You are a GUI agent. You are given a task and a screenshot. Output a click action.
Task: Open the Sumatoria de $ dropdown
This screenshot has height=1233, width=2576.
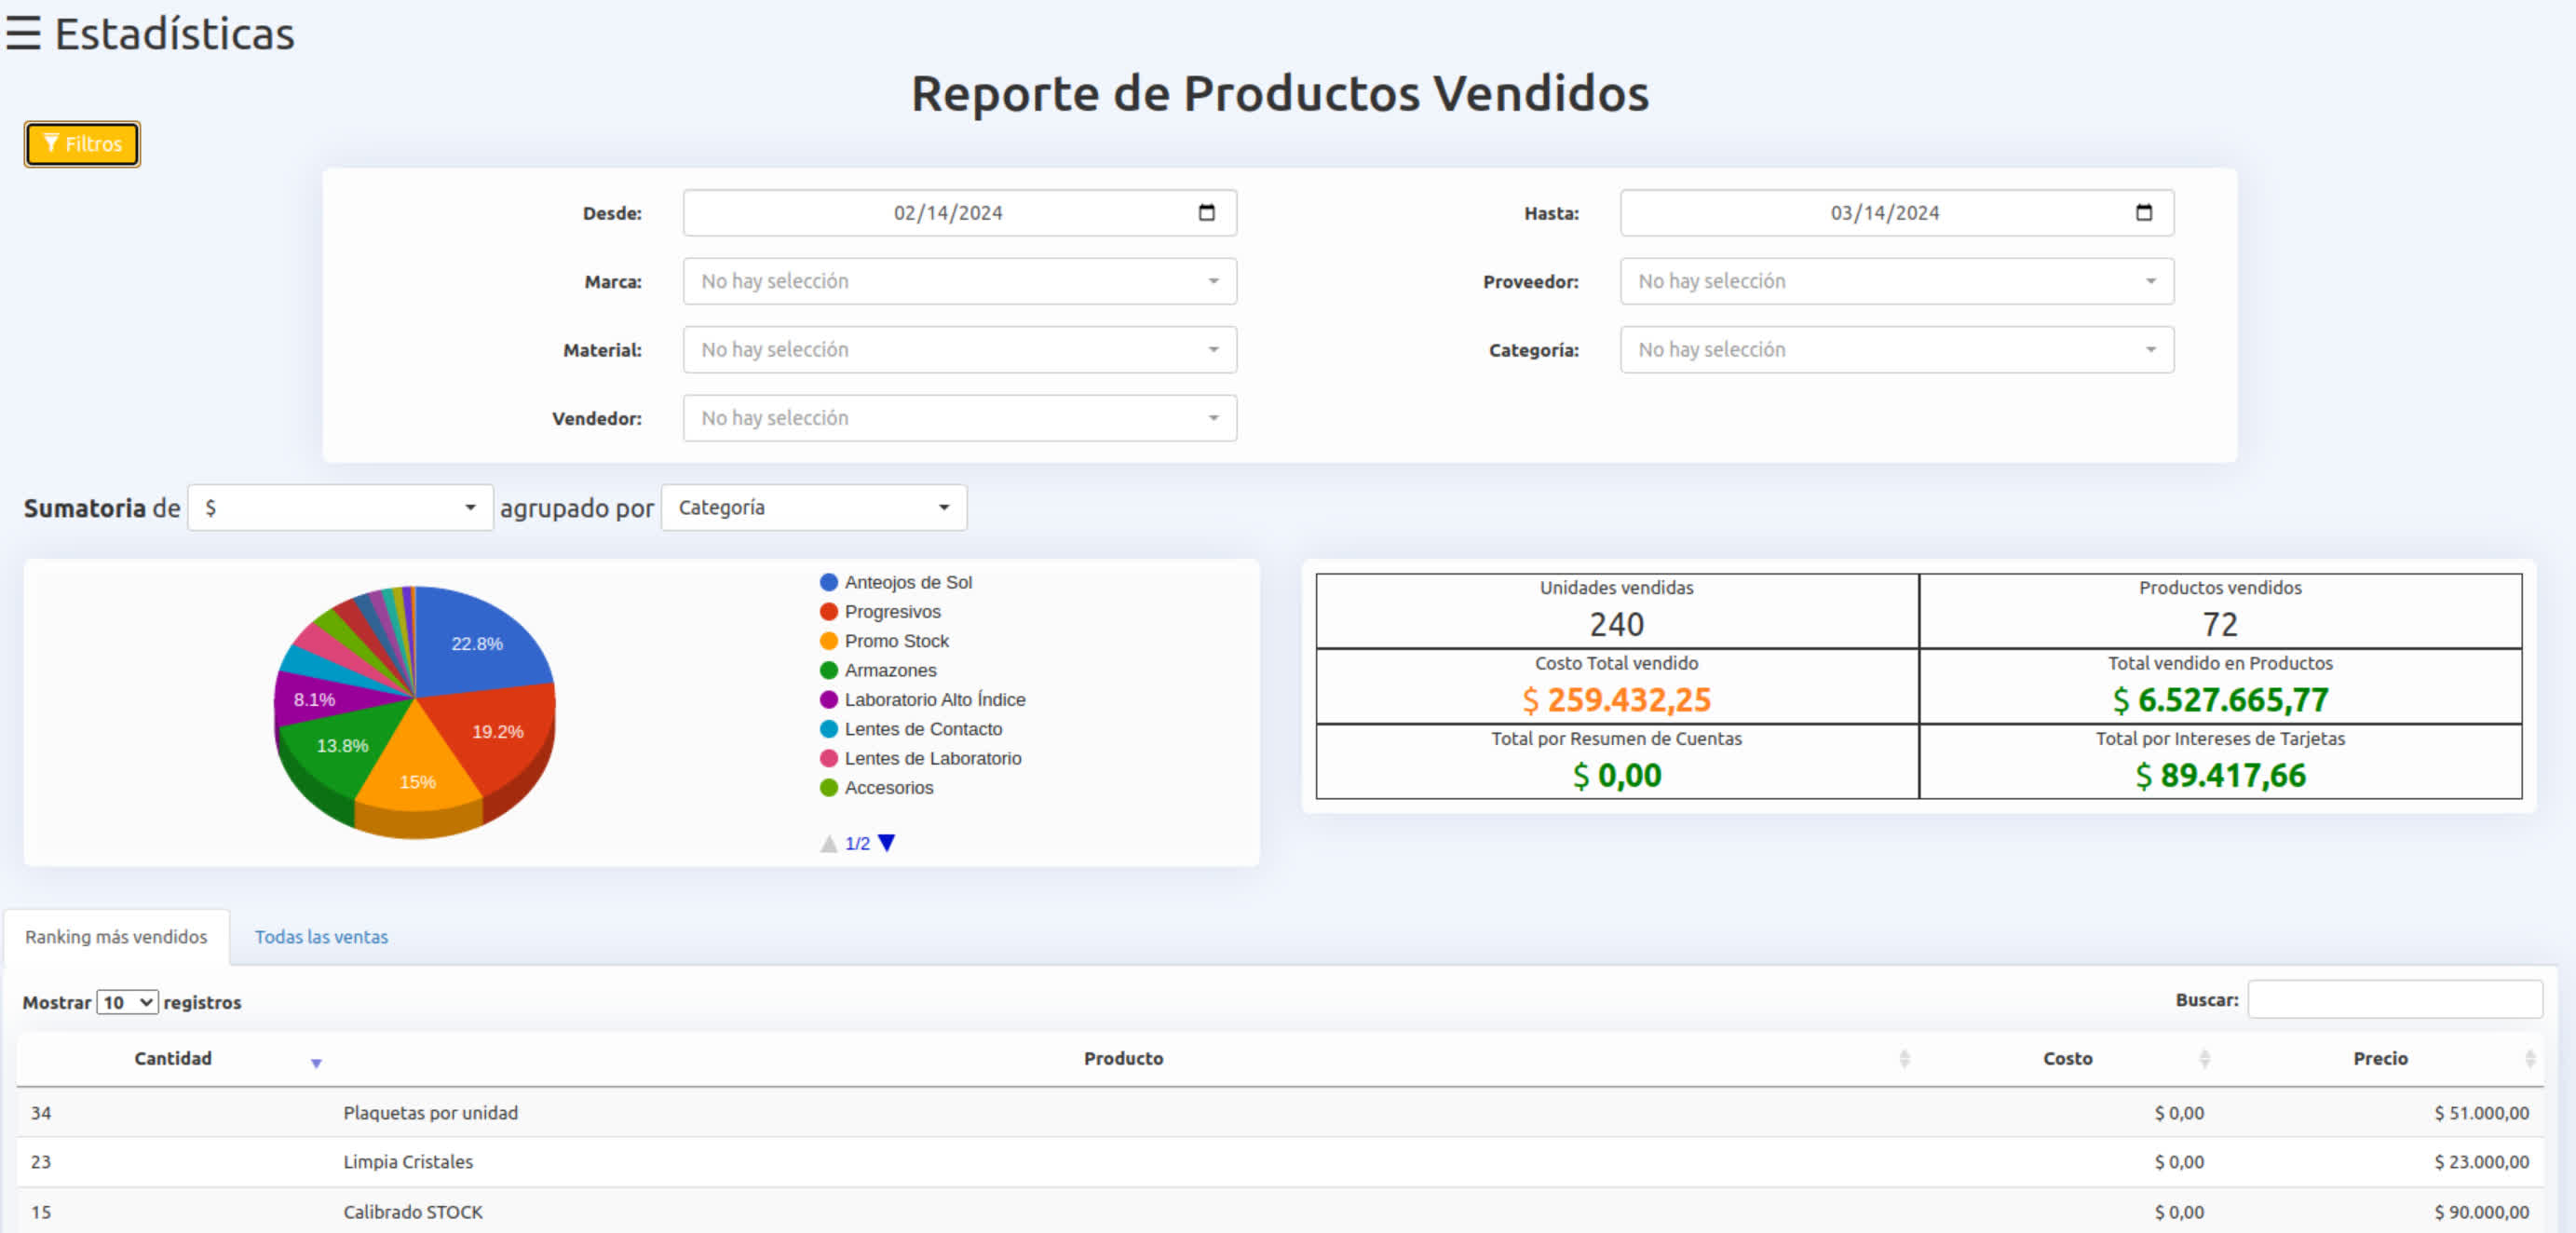(340, 508)
